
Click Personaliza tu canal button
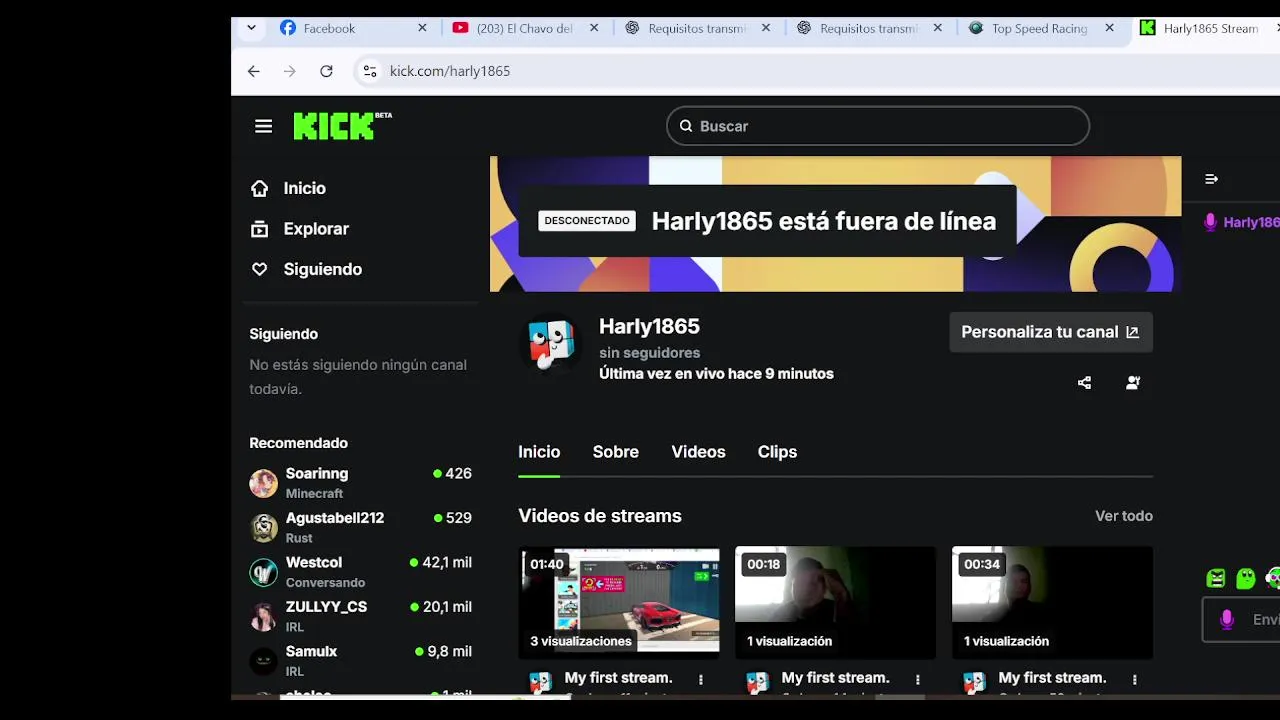coord(1051,332)
